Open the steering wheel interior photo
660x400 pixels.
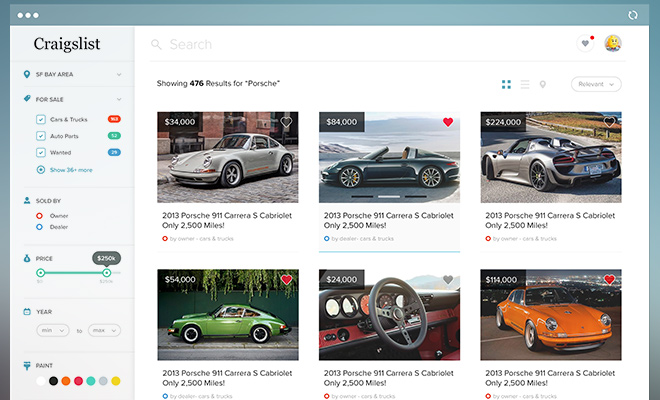click(389, 315)
